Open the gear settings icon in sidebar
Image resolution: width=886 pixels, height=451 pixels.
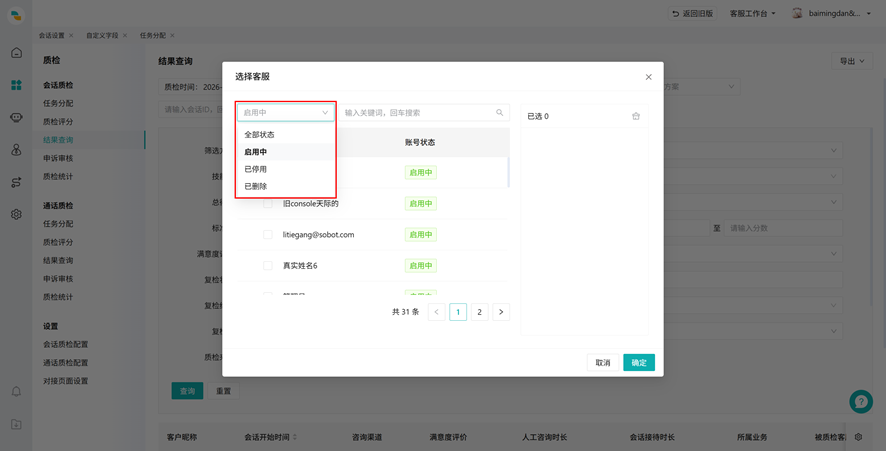click(16, 214)
